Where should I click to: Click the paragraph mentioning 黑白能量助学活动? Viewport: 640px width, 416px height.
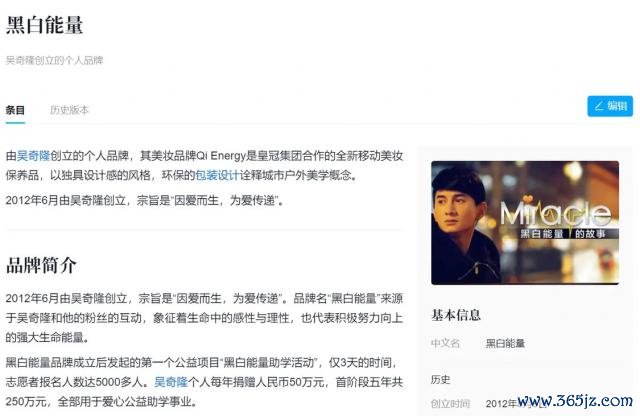(x=204, y=382)
